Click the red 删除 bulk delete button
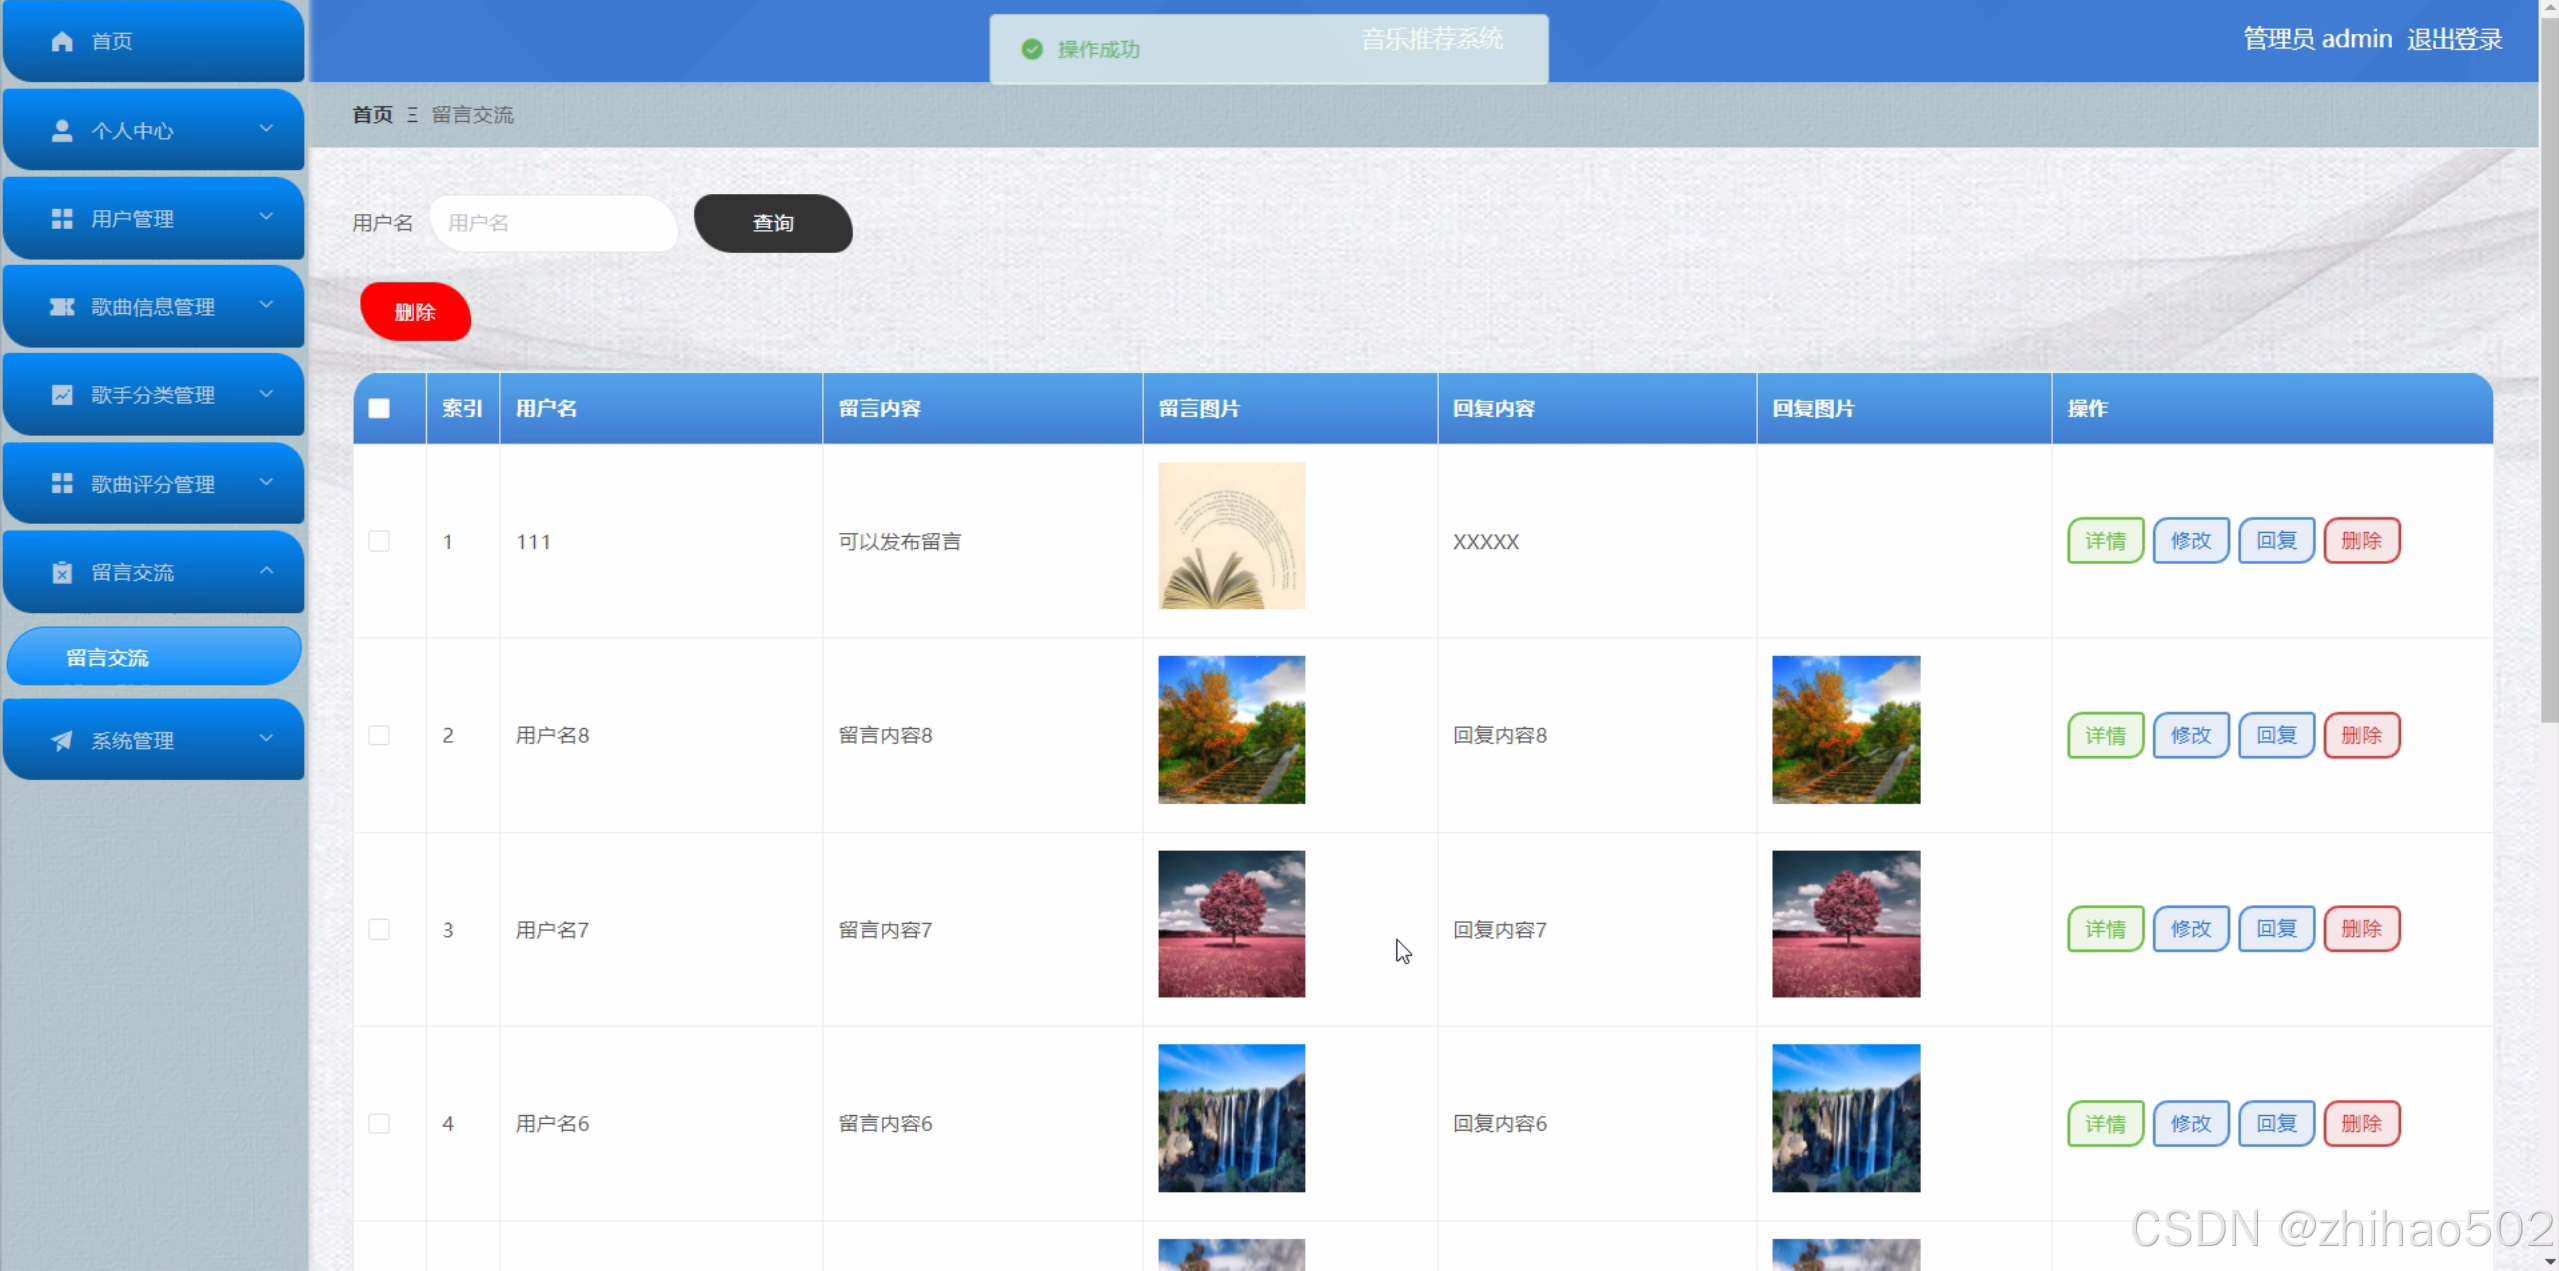Screen dimensions: 2559x1271 pos(414,311)
